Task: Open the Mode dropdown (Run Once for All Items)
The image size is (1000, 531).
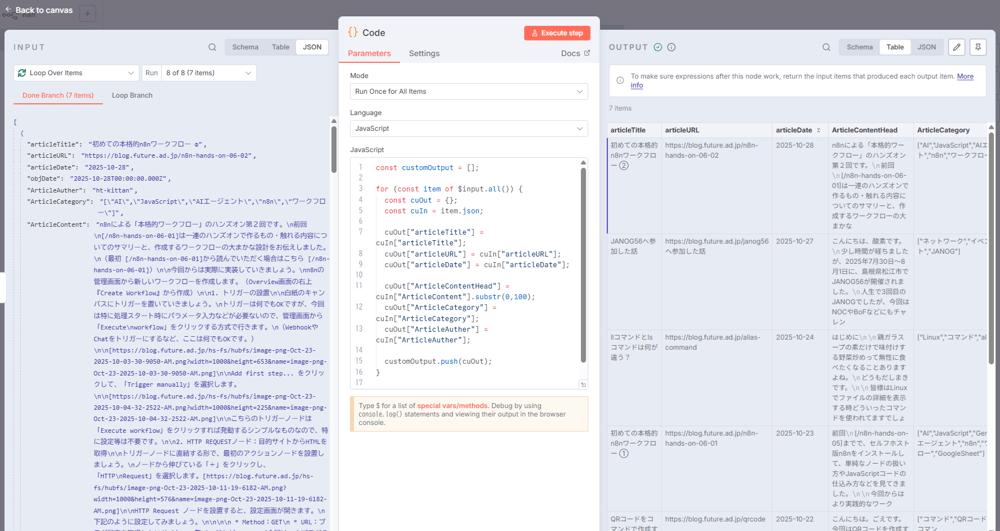Action: click(468, 92)
